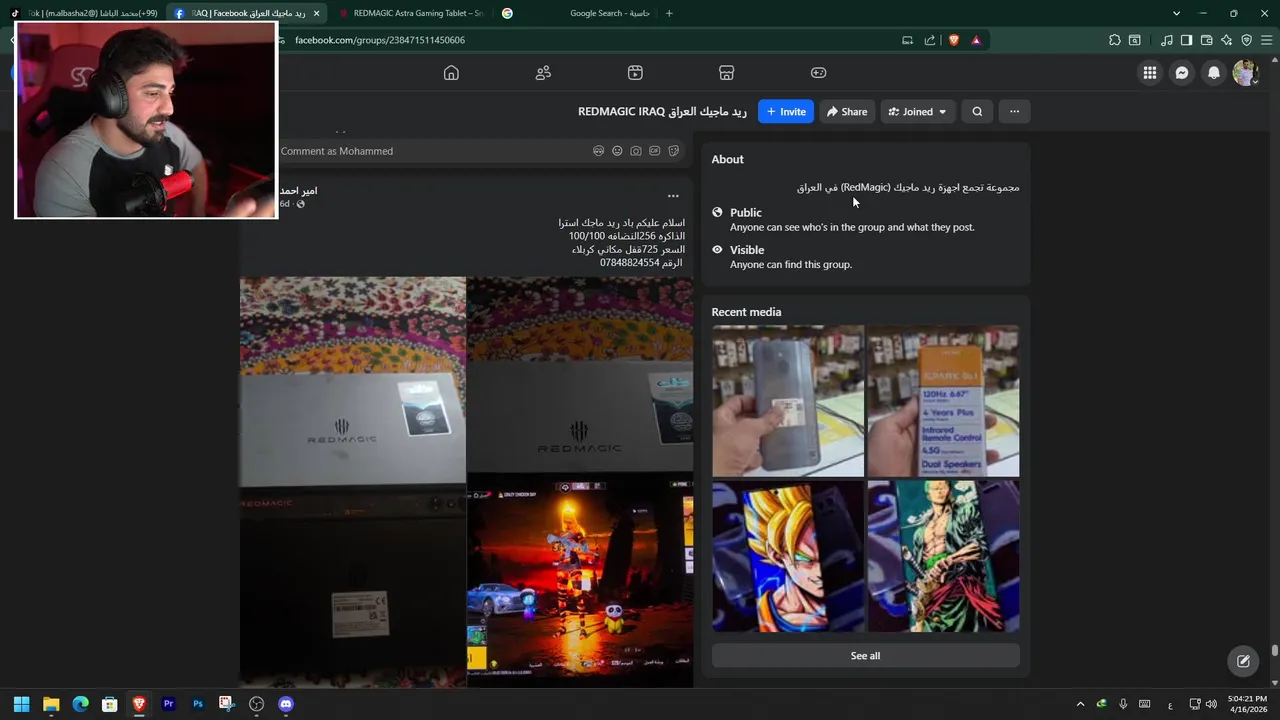Open the Goku artwork media thumbnail
Viewport: 1280px width, 720px height.
click(x=788, y=556)
